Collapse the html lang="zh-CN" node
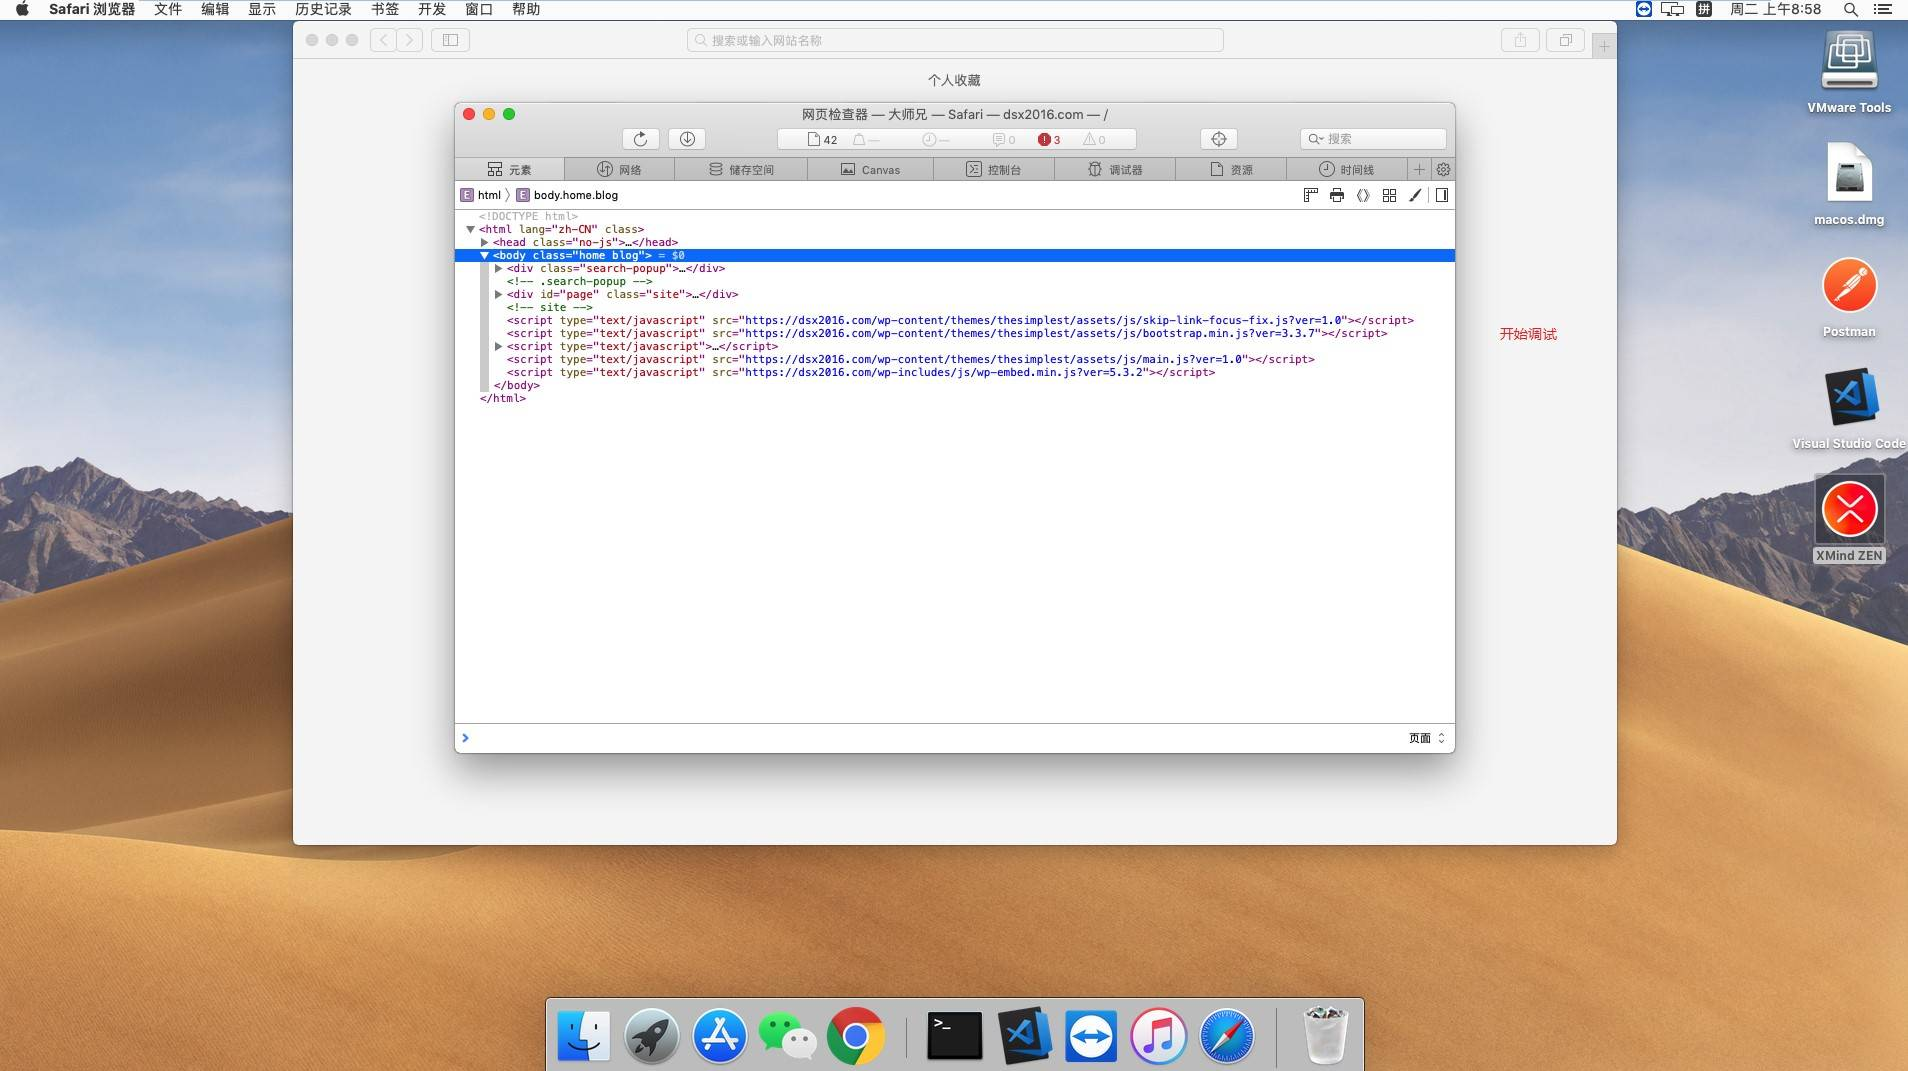1908x1071 pixels. 470,229
